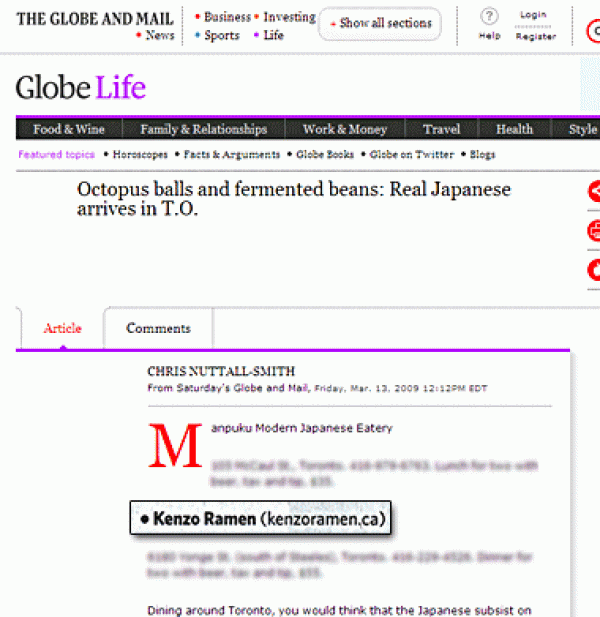The height and width of the screenshot is (617, 600).
Task: Click the Globe Life logo
Action: (80, 88)
